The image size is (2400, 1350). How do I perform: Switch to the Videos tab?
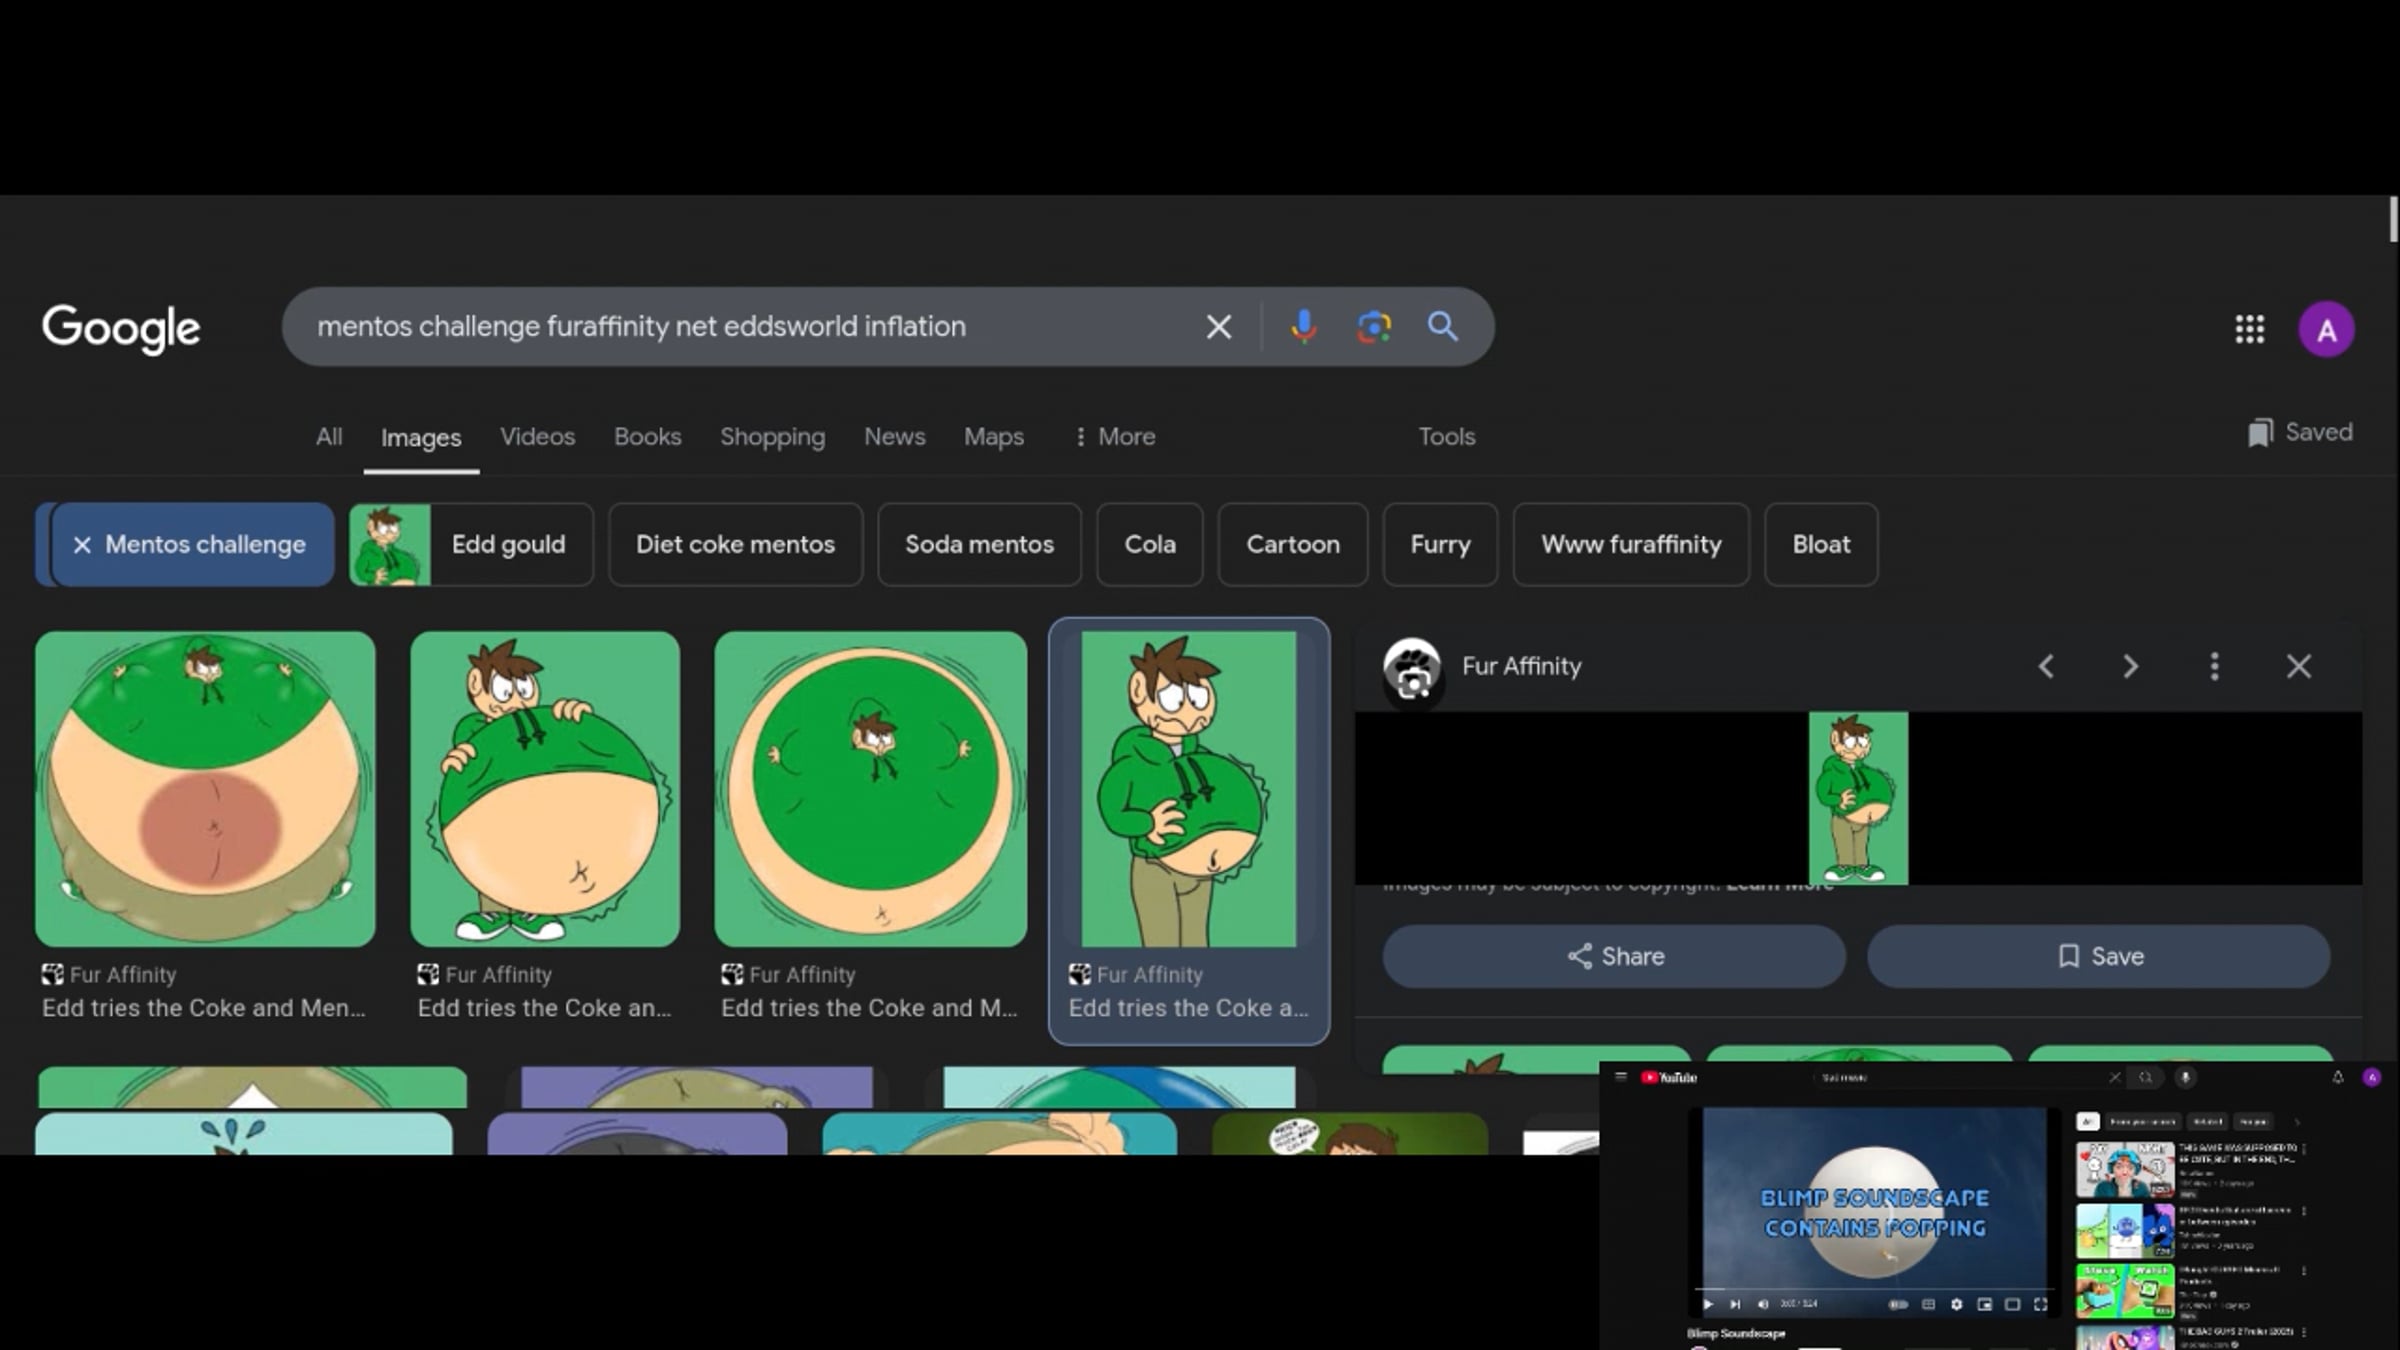coord(537,436)
